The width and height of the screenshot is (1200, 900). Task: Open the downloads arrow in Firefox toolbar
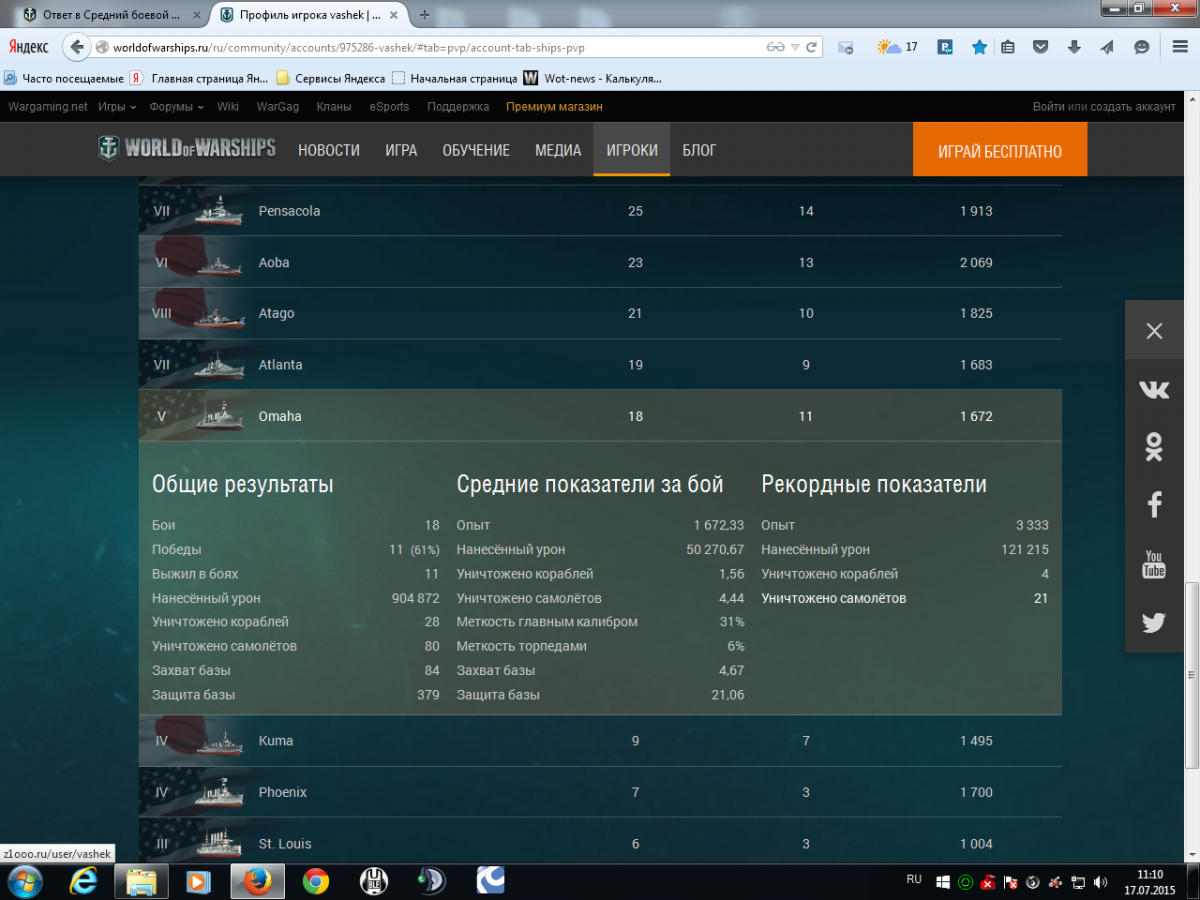[x=1074, y=47]
